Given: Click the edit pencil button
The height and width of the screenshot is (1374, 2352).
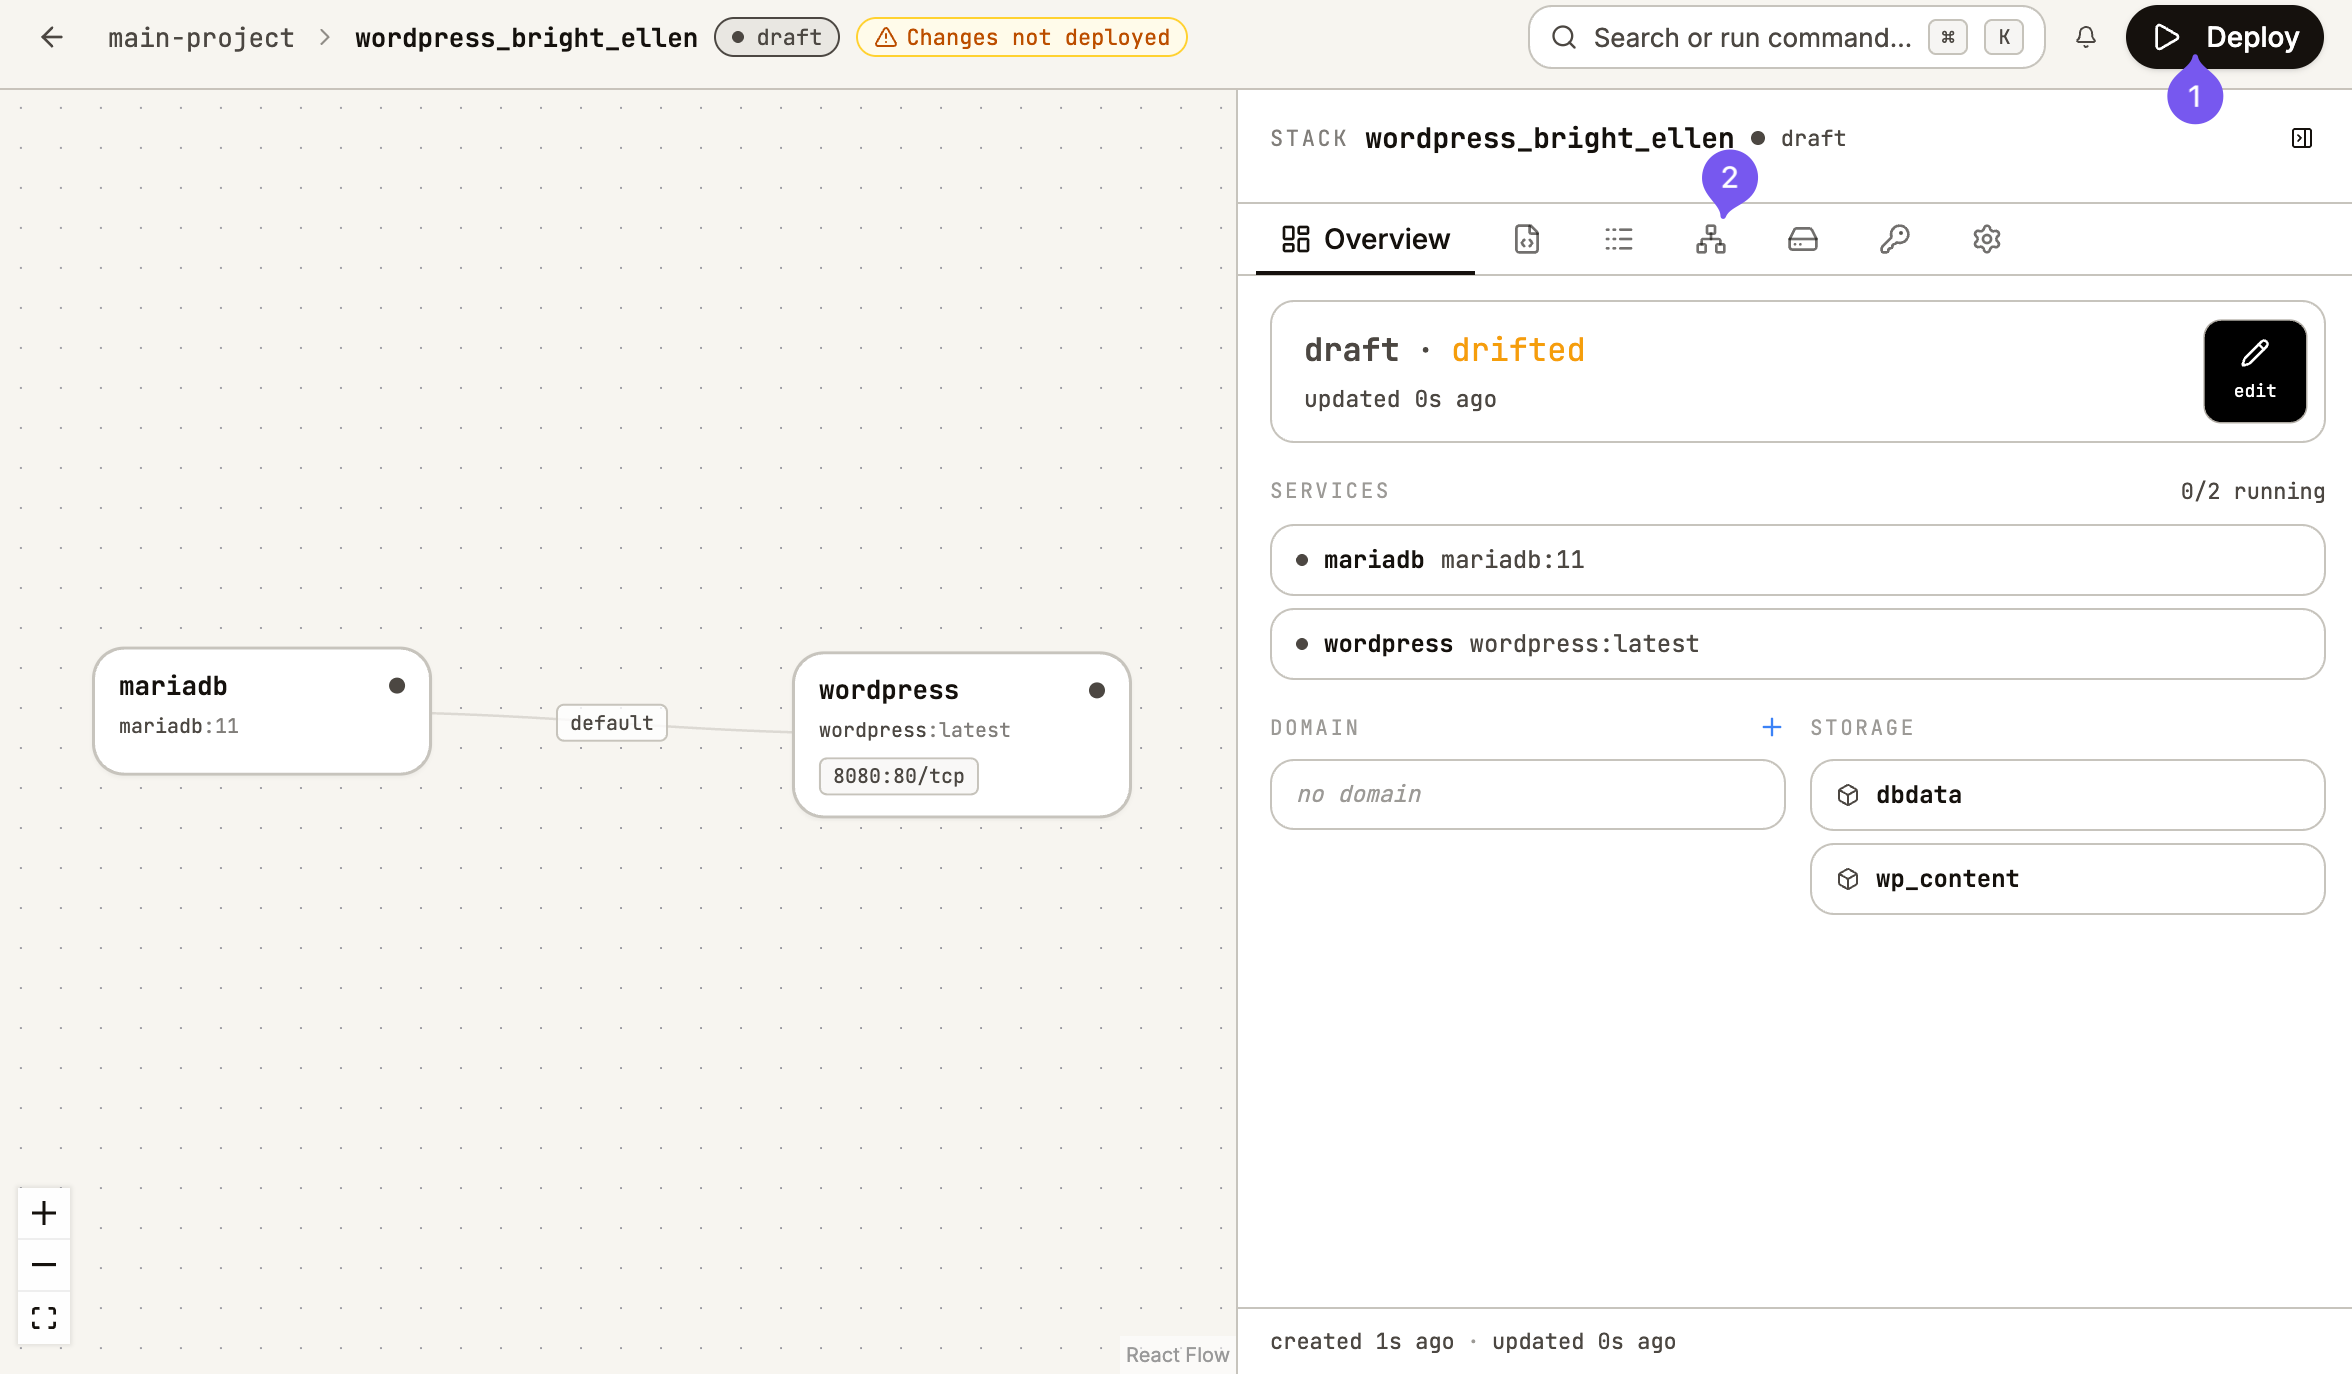Looking at the screenshot, I should 2255,371.
